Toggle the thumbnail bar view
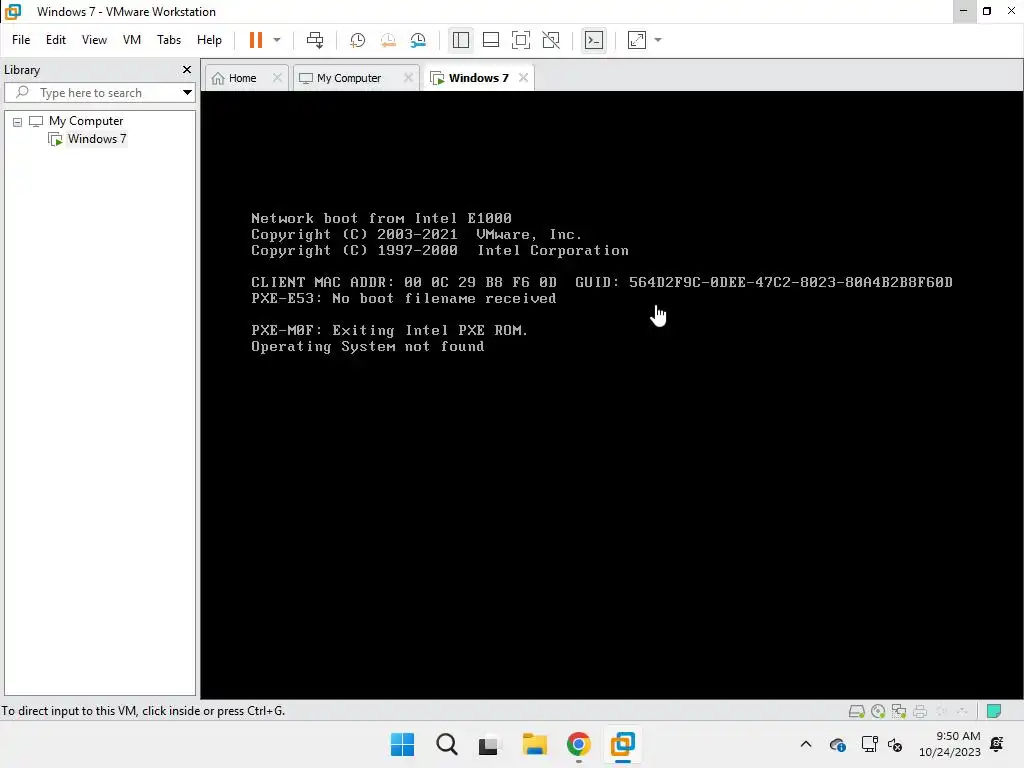The width and height of the screenshot is (1024, 768). tap(490, 40)
